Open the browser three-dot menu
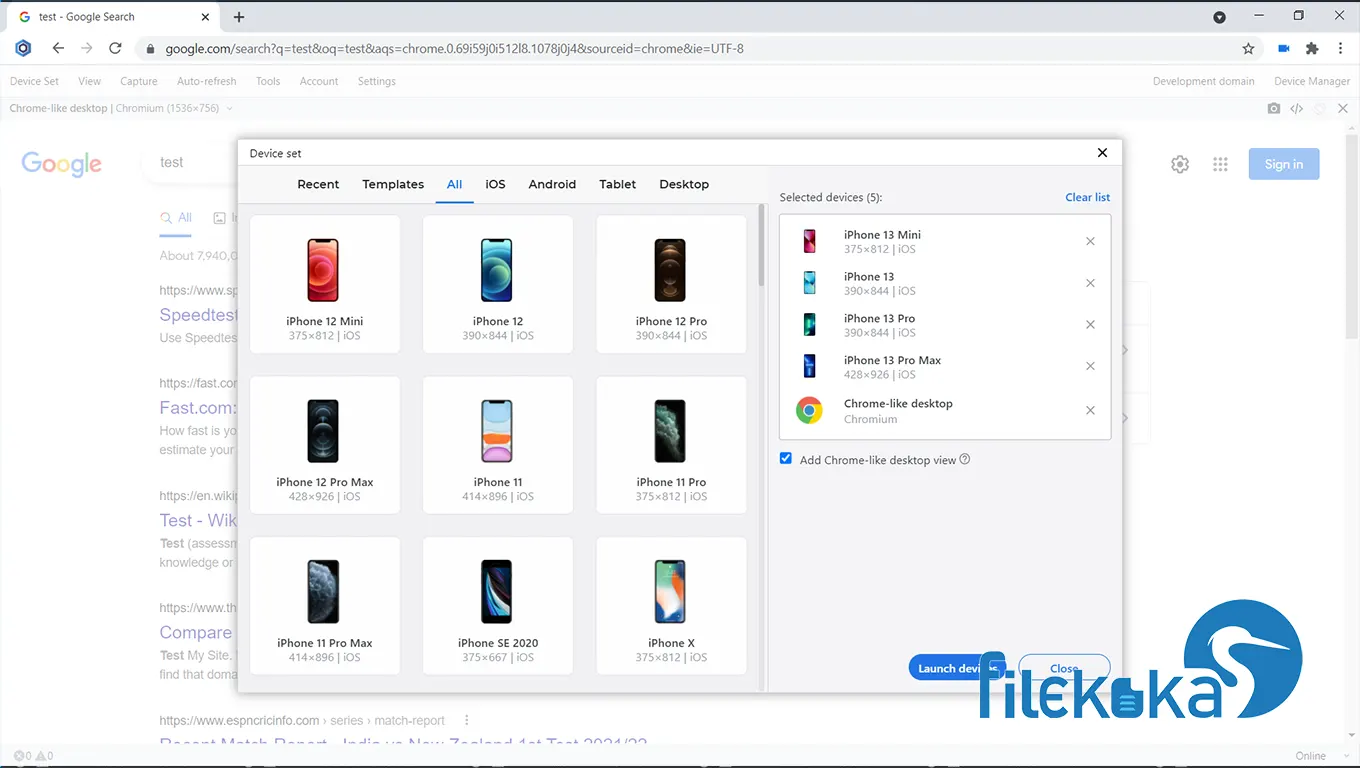Screen dimensions: 1360x768 (x=1341, y=48)
